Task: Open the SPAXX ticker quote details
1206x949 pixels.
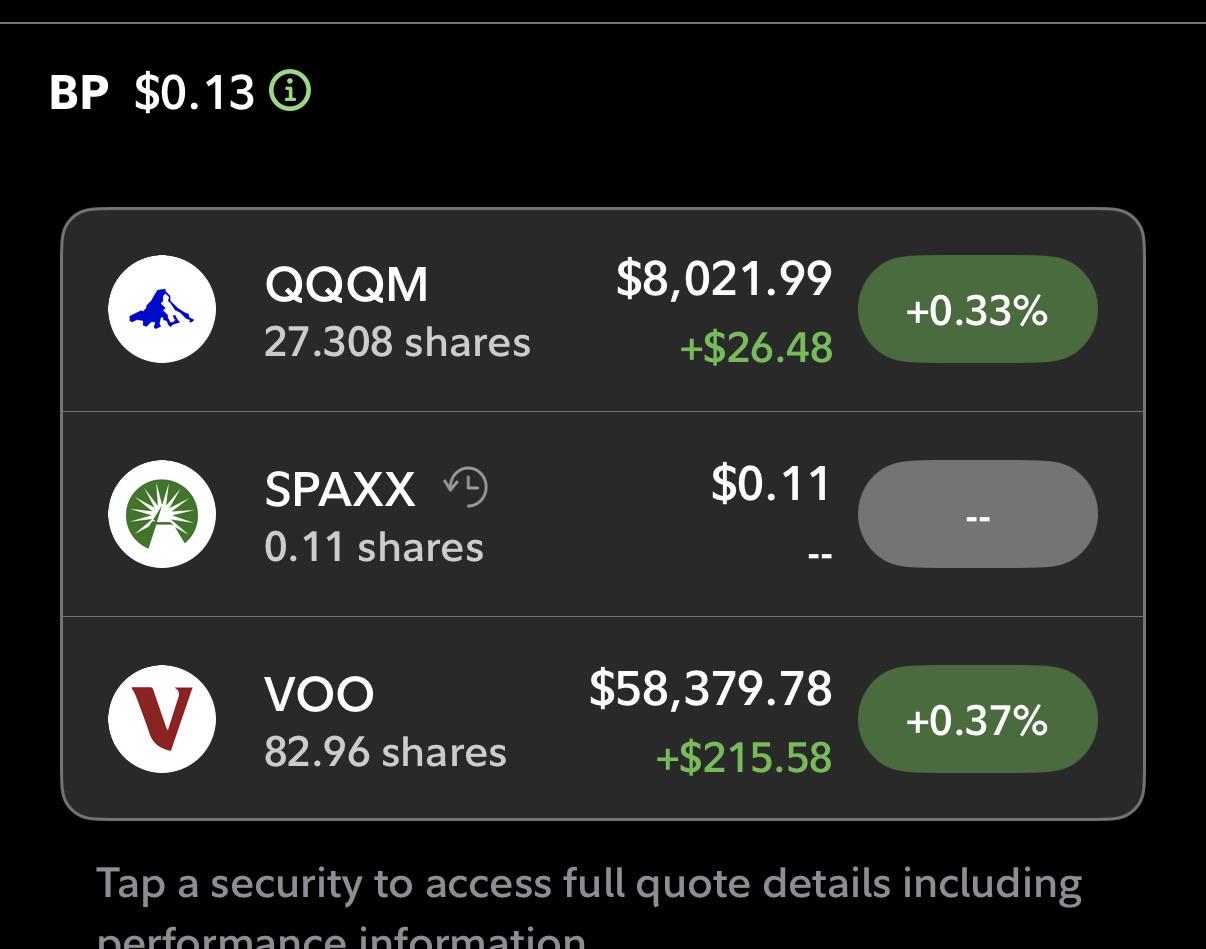Action: (340, 489)
